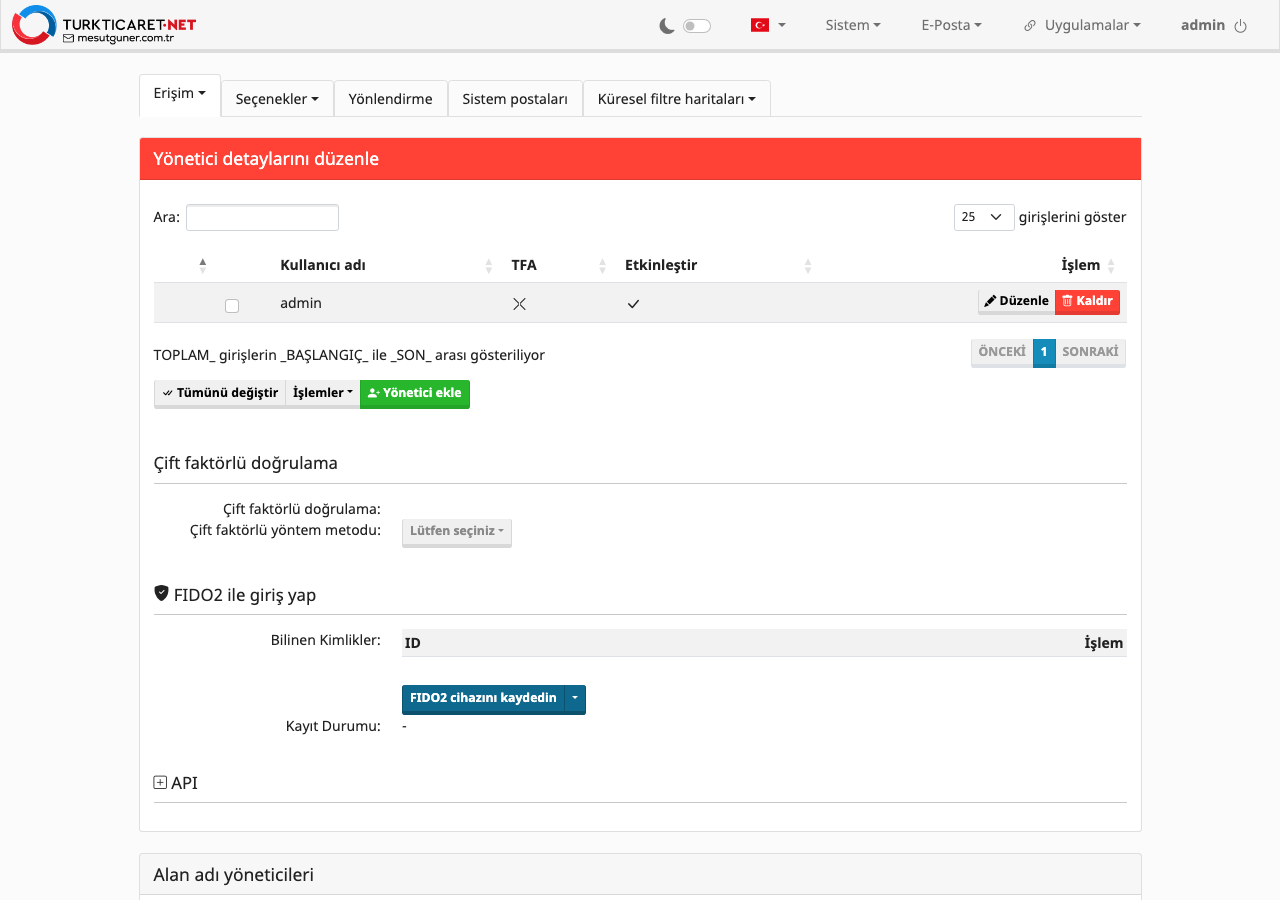The width and height of the screenshot is (1280, 900).
Task: Open the Lütfen seçiniz dropdown
Action: click(x=457, y=532)
